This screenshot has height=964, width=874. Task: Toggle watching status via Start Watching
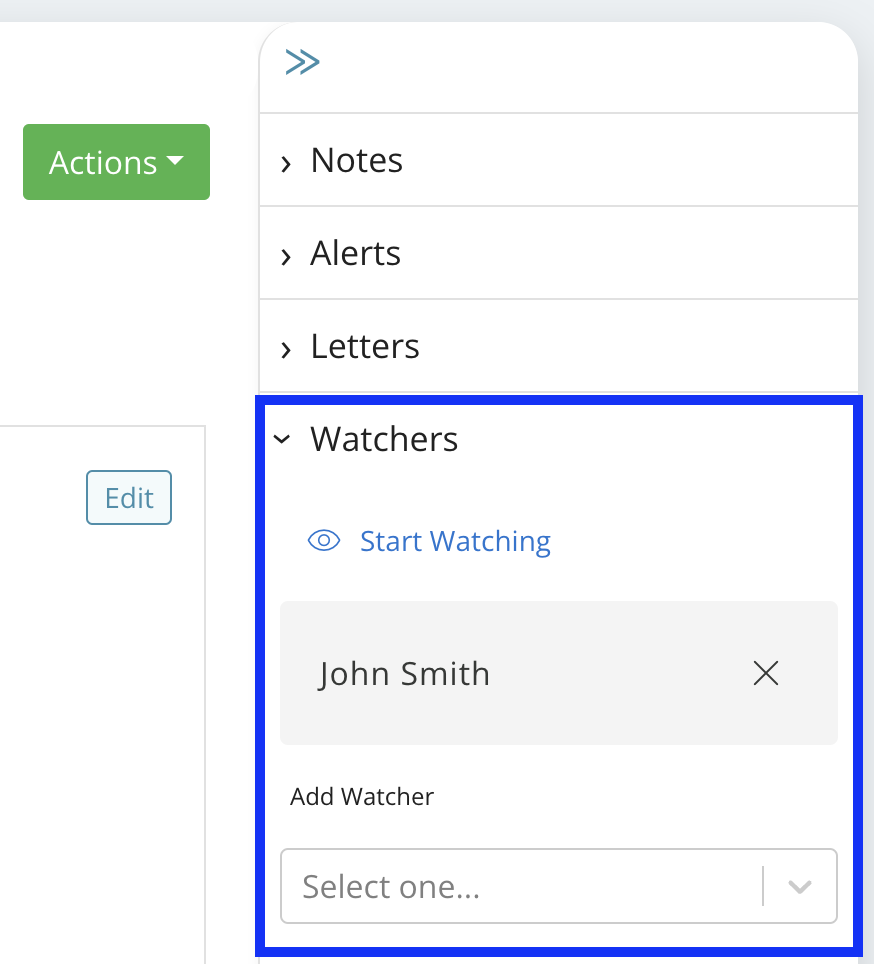click(x=455, y=540)
